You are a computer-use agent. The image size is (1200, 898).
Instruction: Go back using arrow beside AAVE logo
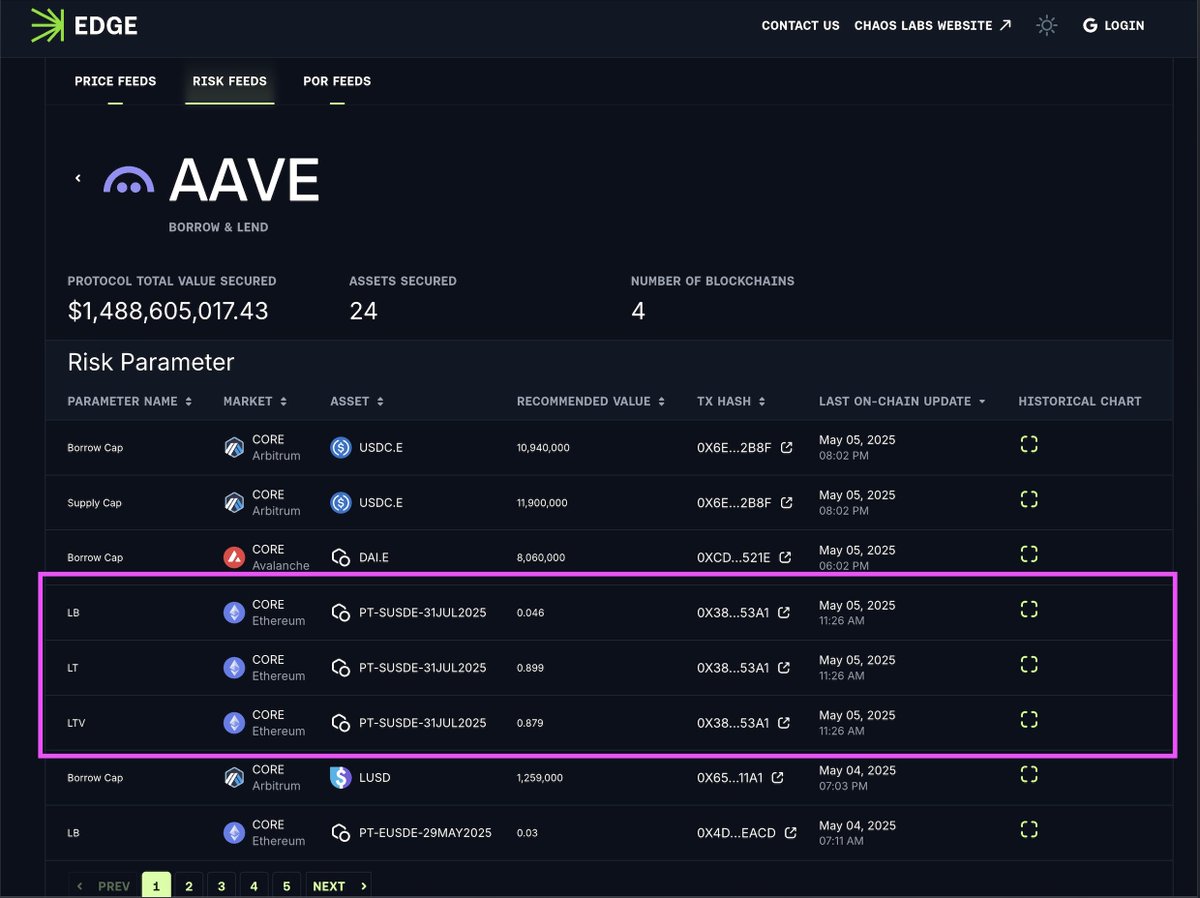pyautogui.click(x=78, y=178)
